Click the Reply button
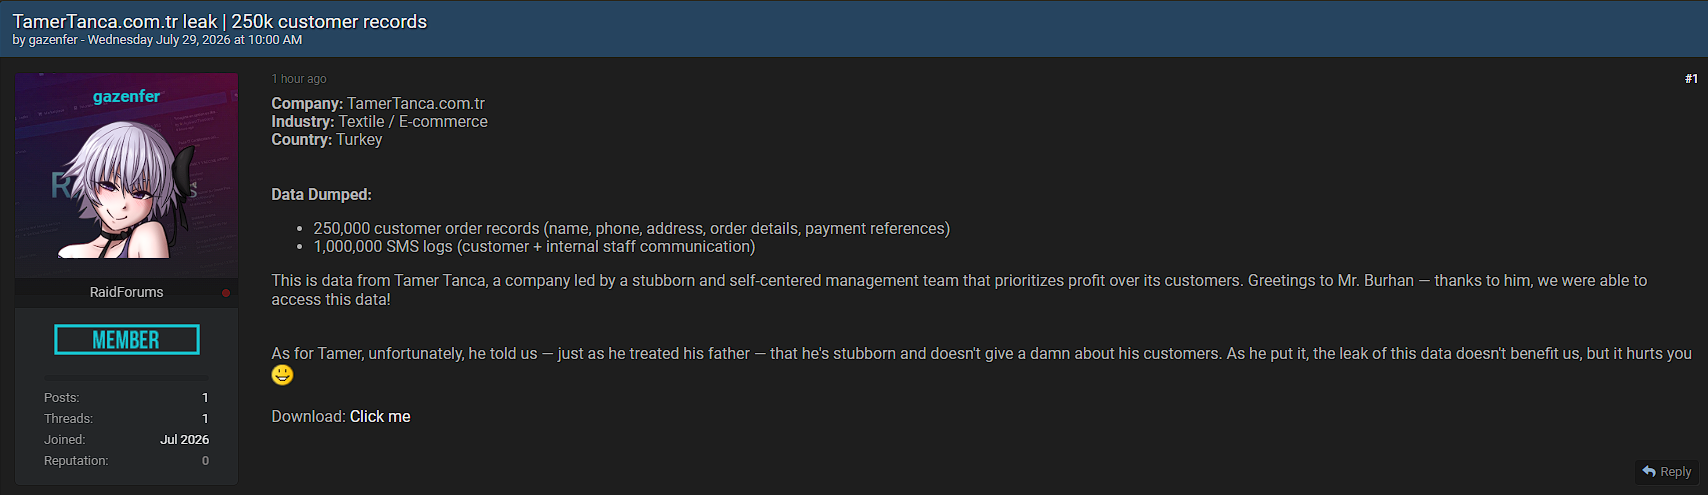This screenshot has width=1708, height=495. pos(1667,471)
